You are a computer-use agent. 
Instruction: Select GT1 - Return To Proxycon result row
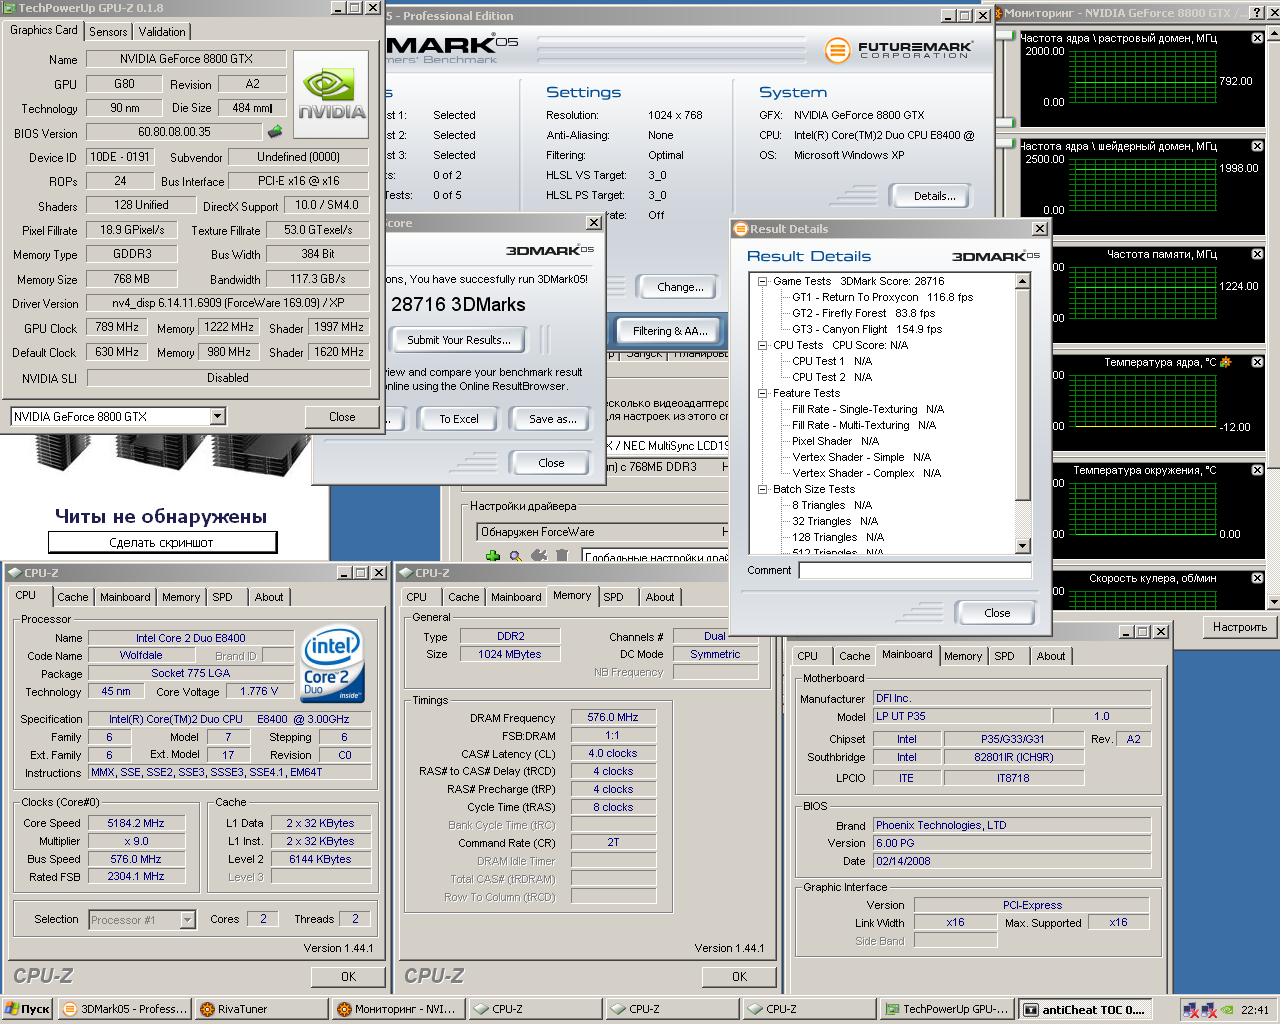coord(882,297)
